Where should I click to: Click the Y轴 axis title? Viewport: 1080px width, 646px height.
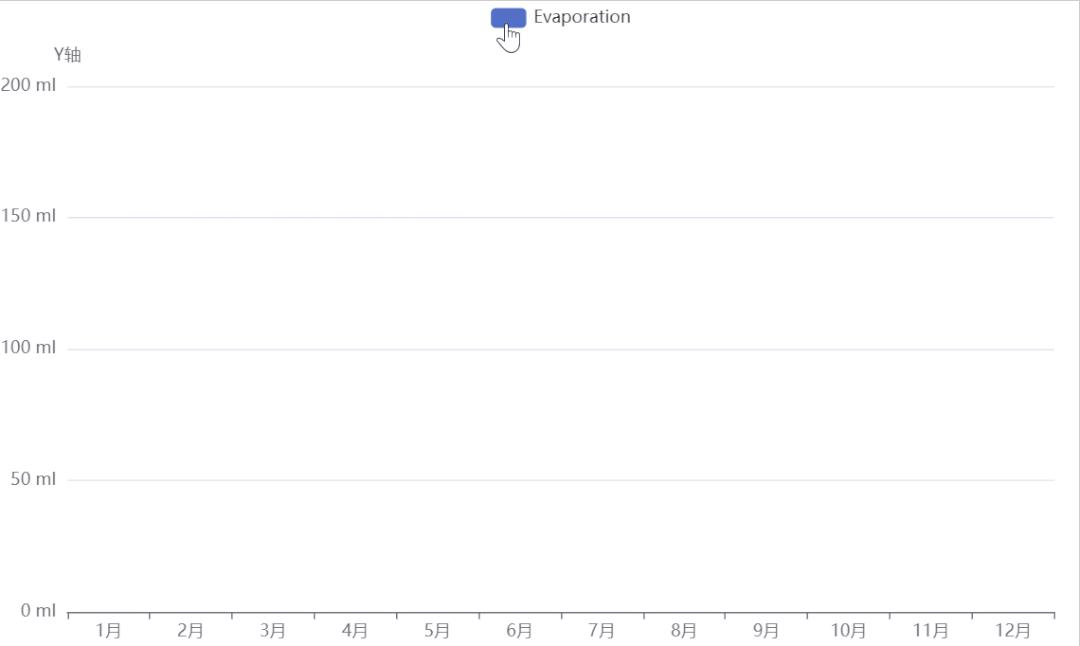[x=65, y=53]
